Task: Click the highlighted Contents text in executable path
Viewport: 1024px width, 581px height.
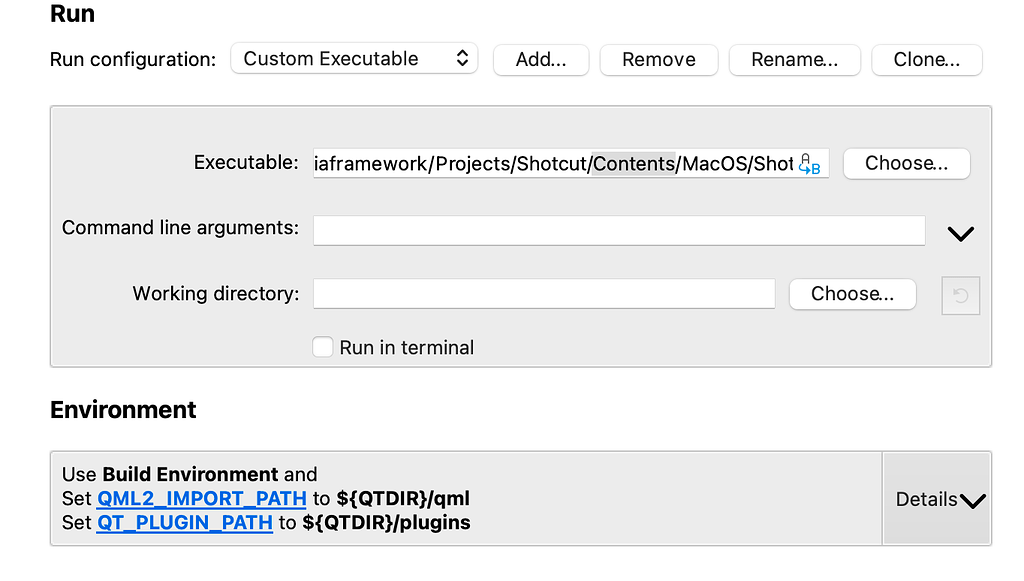Action: pos(634,164)
